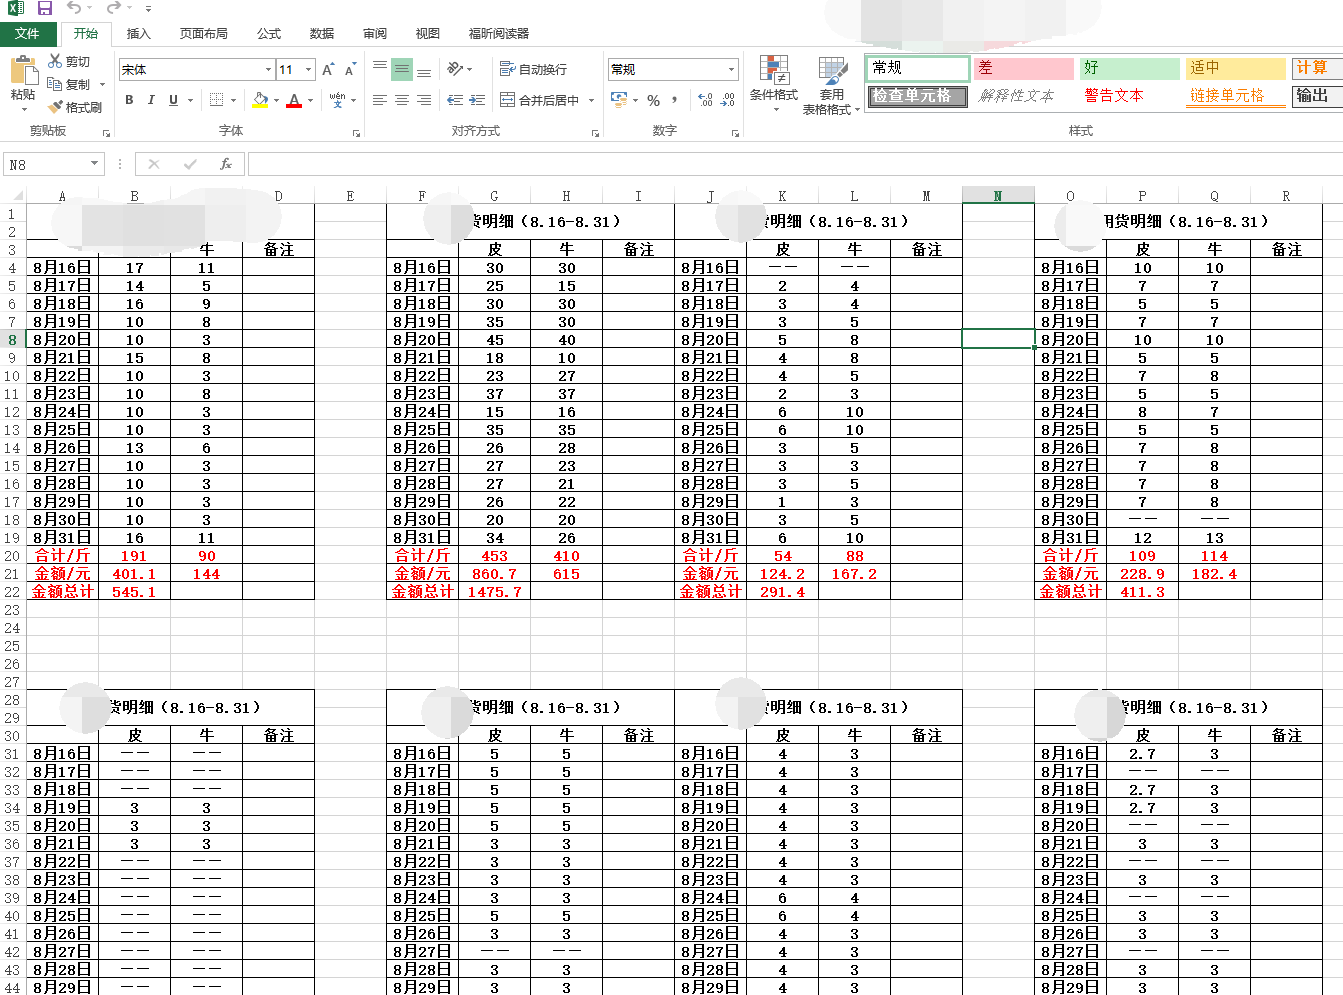The width and height of the screenshot is (1343, 995).
Task: Open the number format dropdown (常规)
Action: tap(732, 70)
